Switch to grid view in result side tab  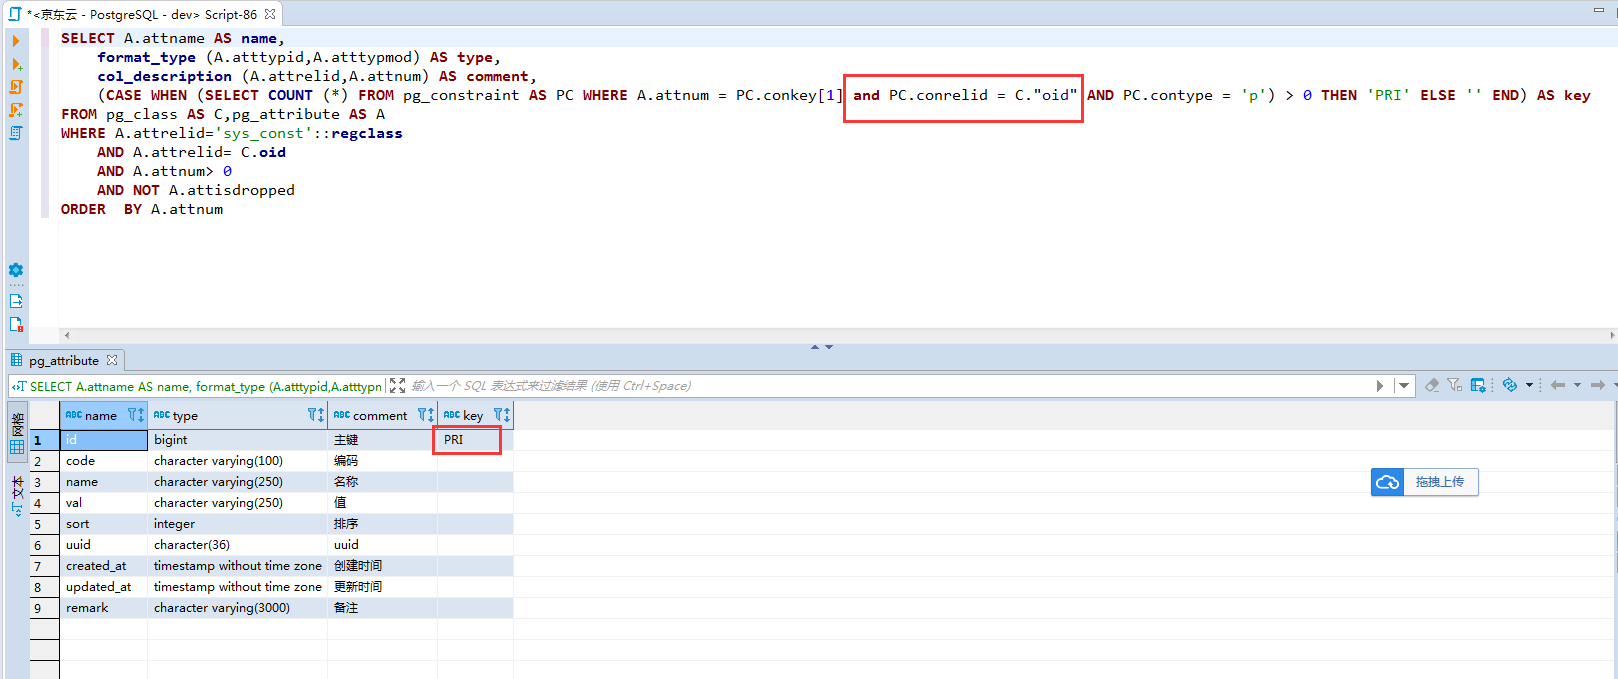[17, 434]
